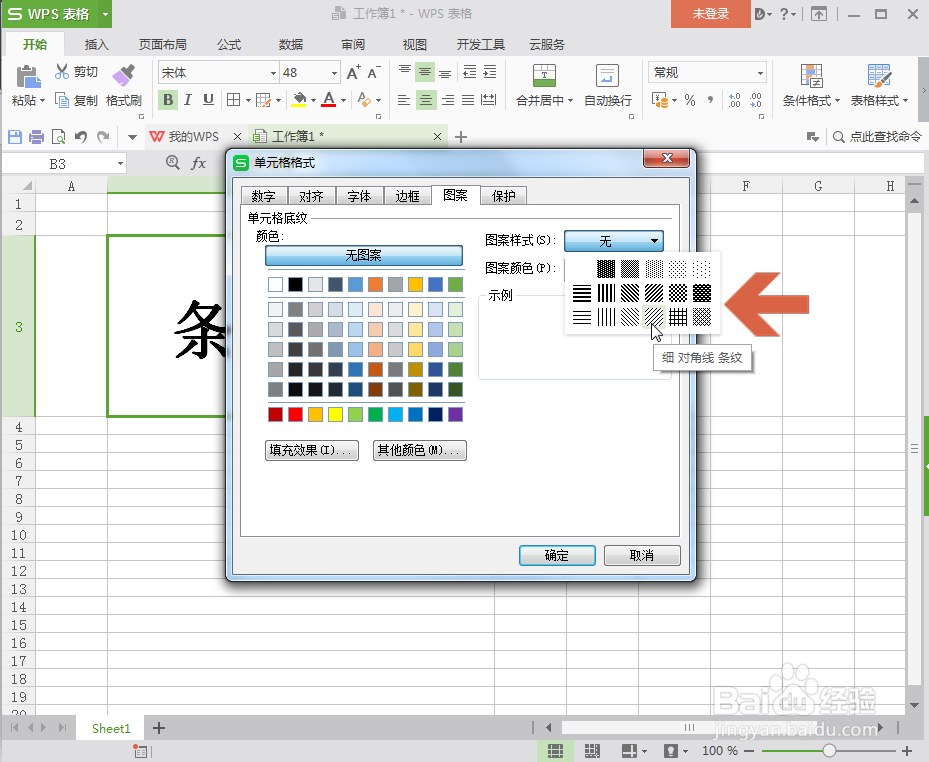Screen dimensions: 929x762
Task: Pick the yellow standard color swatch
Action: (x=335, y=414)
